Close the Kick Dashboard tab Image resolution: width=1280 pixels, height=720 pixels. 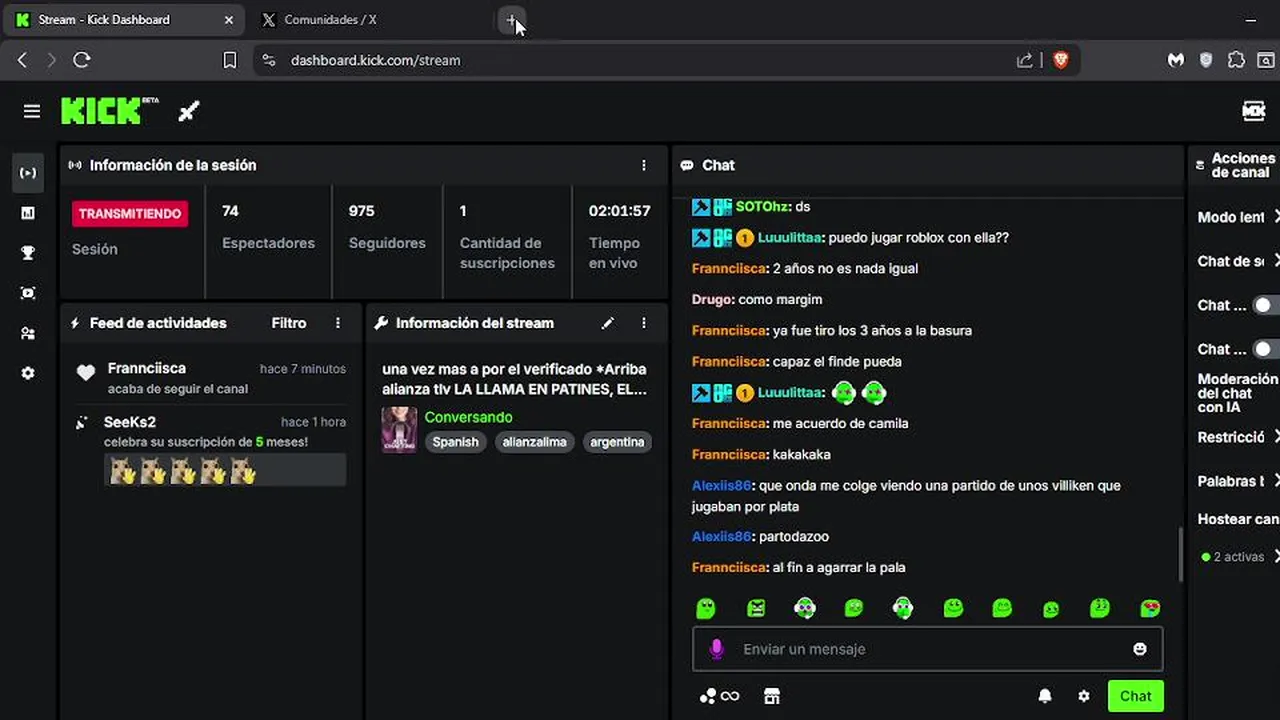(228, 20)
